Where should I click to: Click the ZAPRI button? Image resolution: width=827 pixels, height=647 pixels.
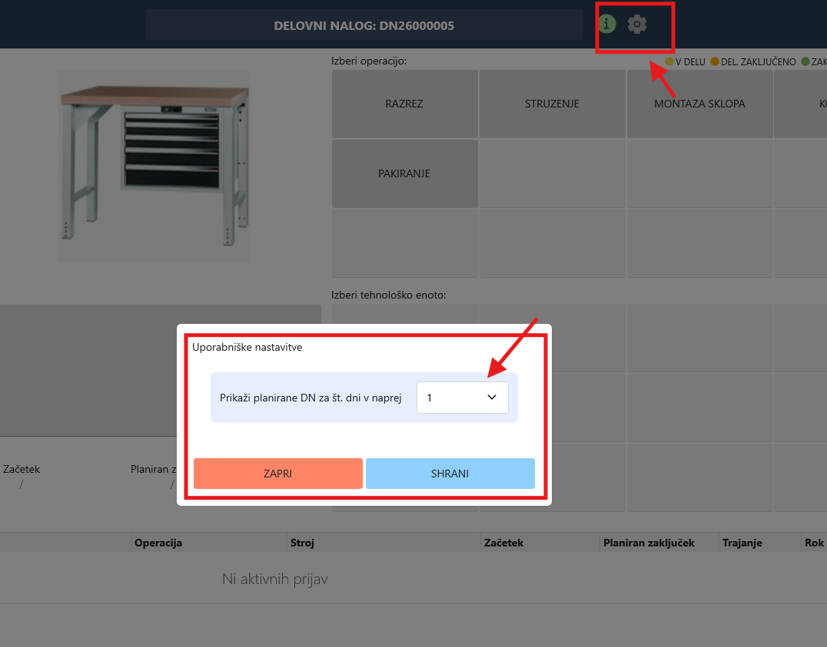[x=278, y=474]
